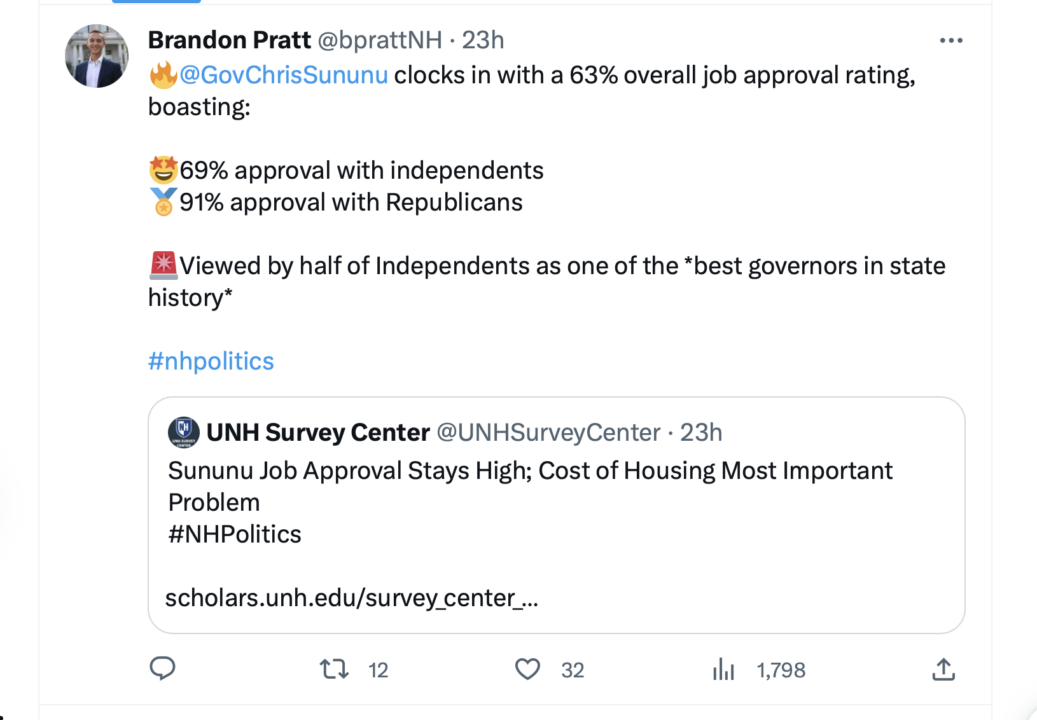Follow the #nhpolitics hashtag link
The height and width of the screenshot is (720, 1037).
pyautogui.click(x=211, y=361)
